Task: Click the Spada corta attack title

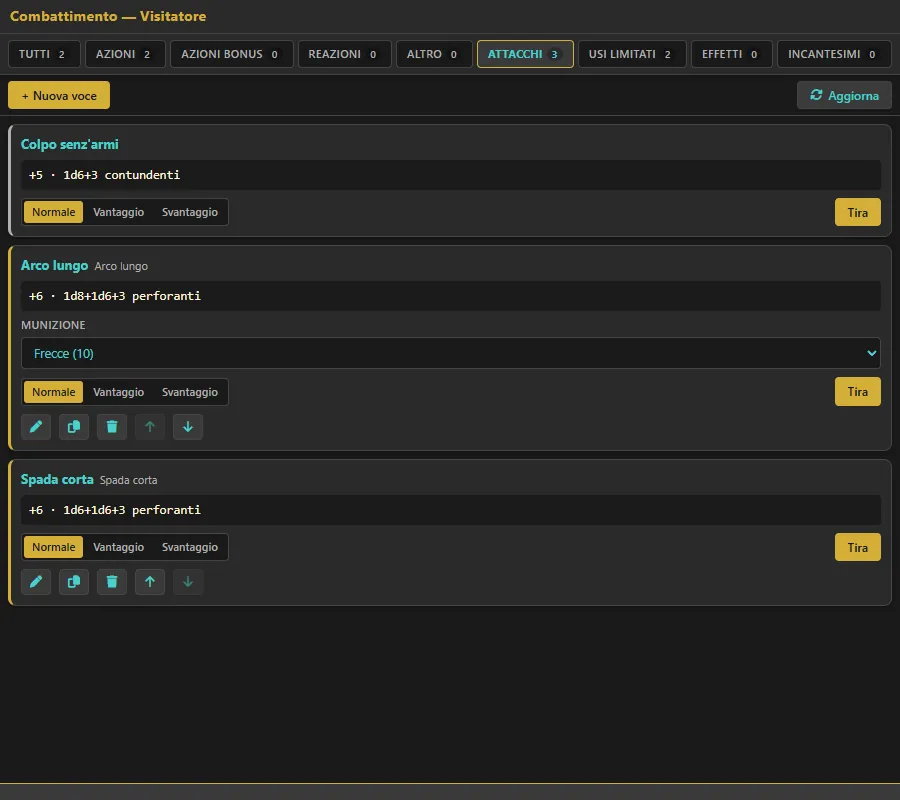Action: point(57,479)
